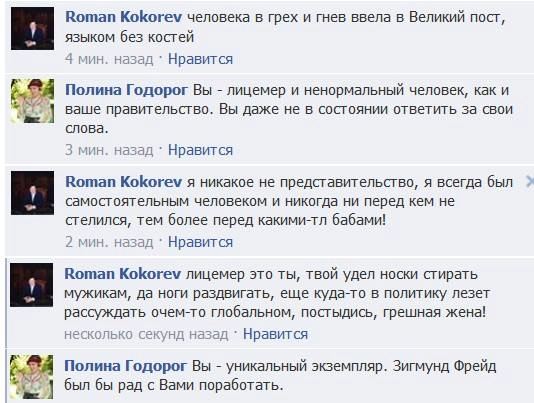
Task: Remove comment using the X icon at right edge
Action: (x=529, y=182)
